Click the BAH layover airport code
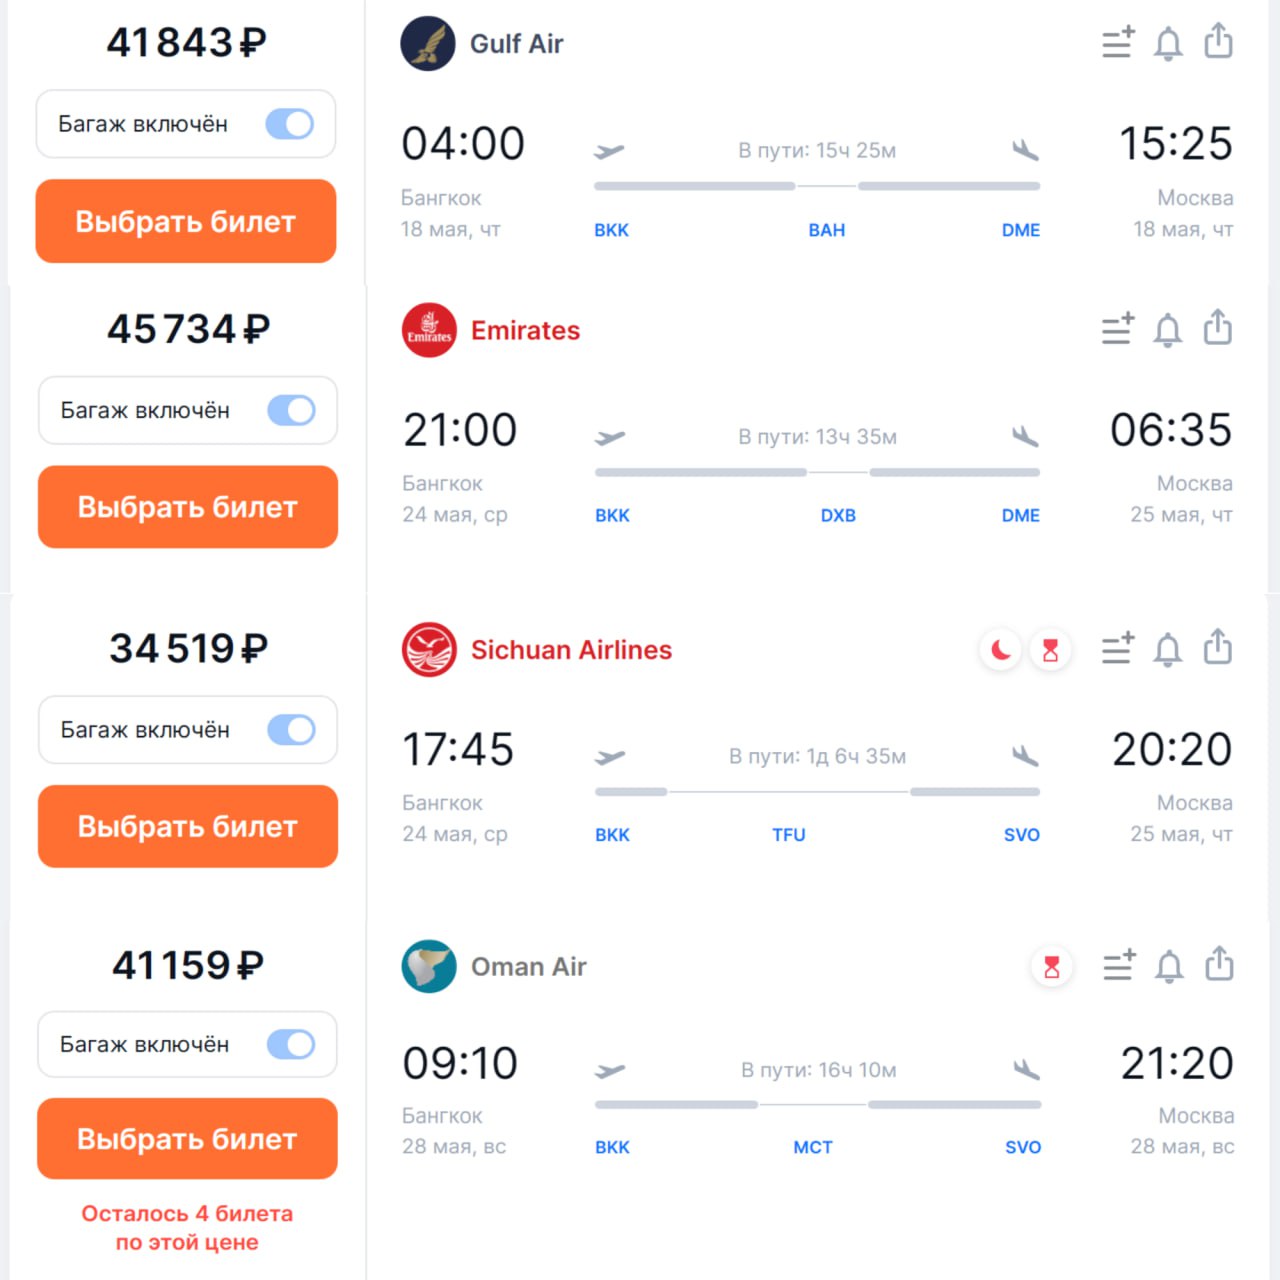Screen dimensions: 1280x1280 point(826,230)
